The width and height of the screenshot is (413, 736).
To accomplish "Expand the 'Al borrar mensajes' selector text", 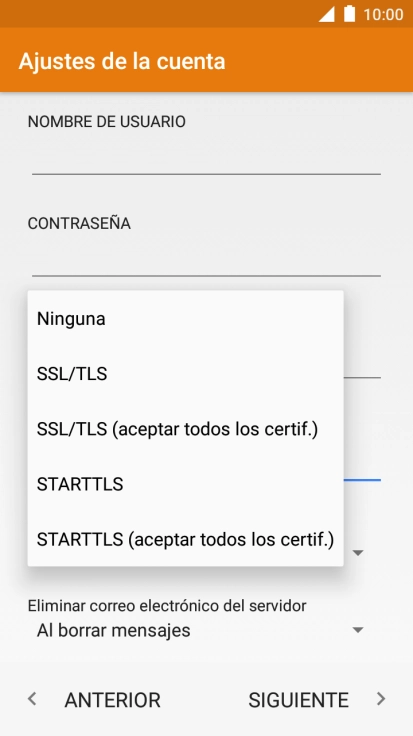I will pyautogui.click(x=114, y=630).
